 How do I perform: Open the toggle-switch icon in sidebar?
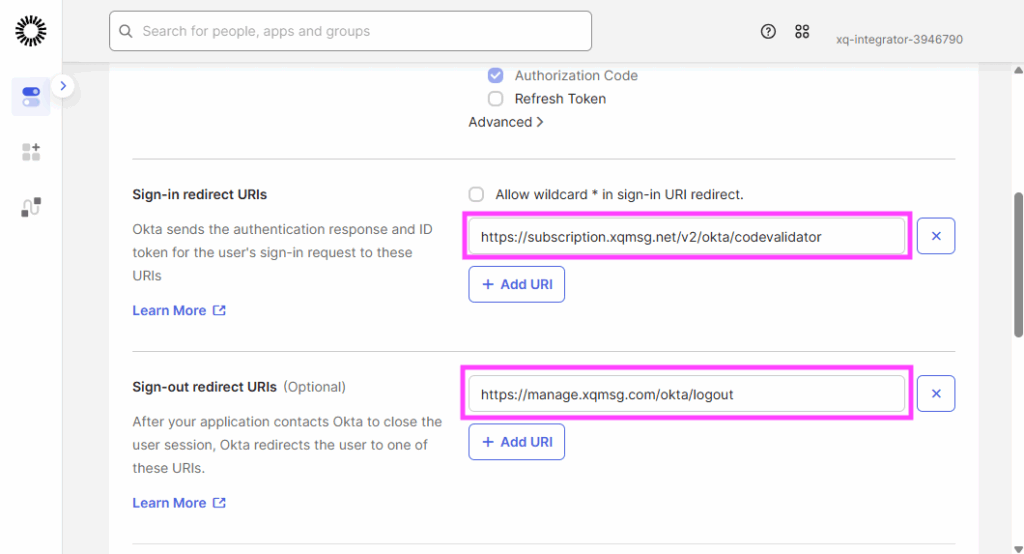31,96
